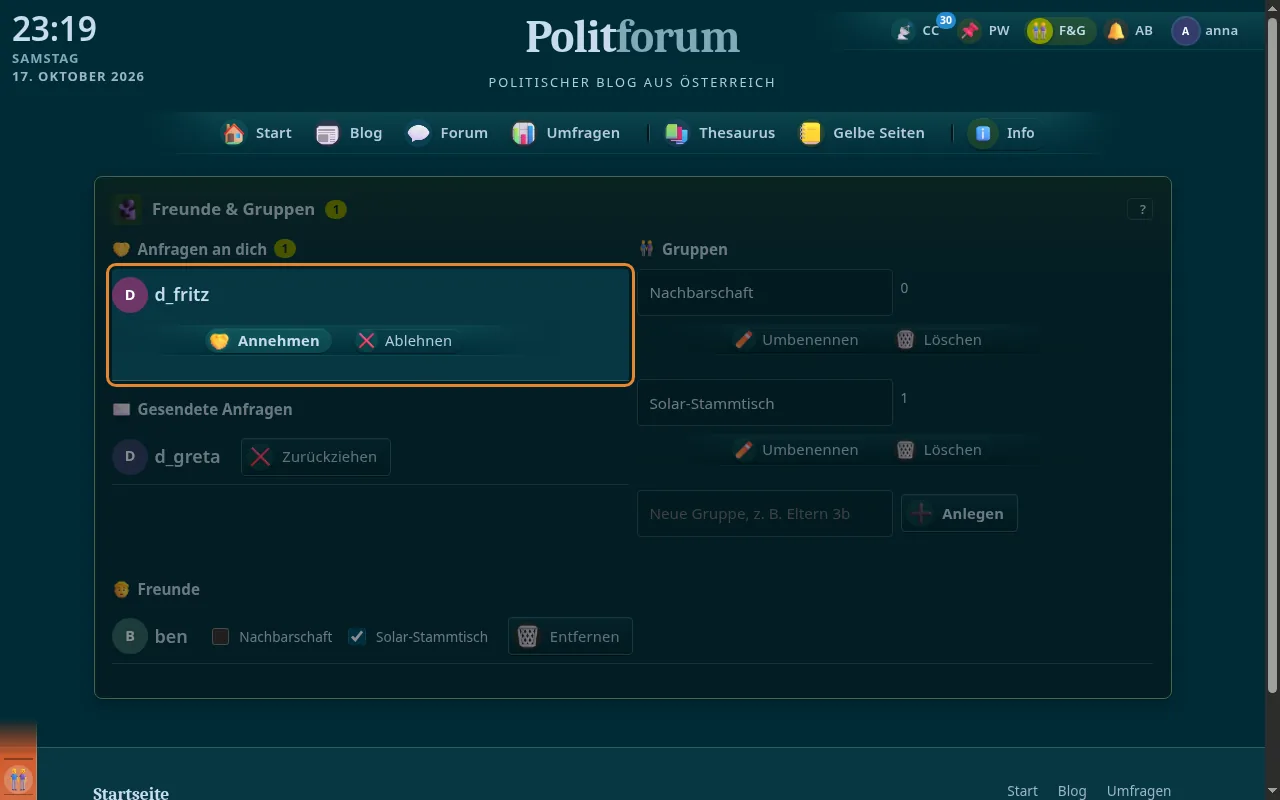The width and height of the screenshot is (1280, 800).
Task: Click the Politforum site logo
Action: [x=633, y=38]
